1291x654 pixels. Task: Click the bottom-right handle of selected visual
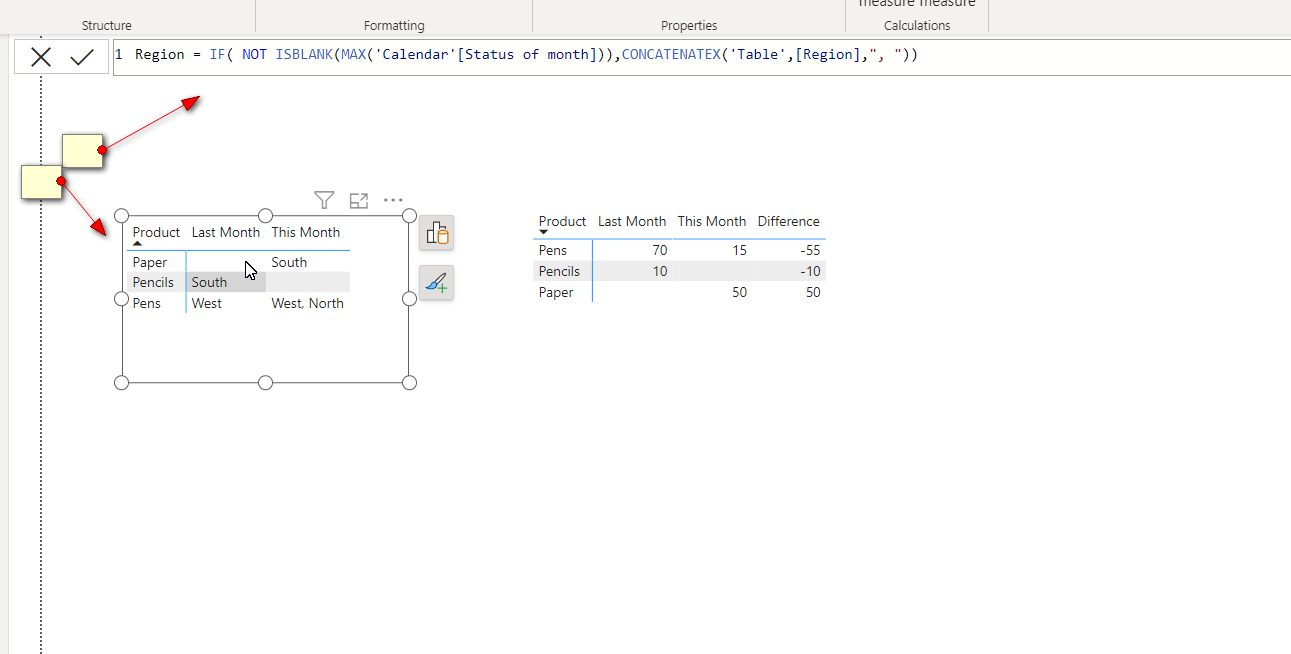409,382
